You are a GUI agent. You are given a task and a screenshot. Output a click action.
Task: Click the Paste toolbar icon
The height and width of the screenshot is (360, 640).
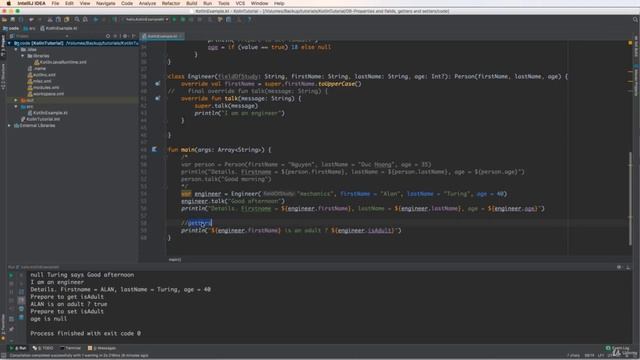[x=67, y=19]
